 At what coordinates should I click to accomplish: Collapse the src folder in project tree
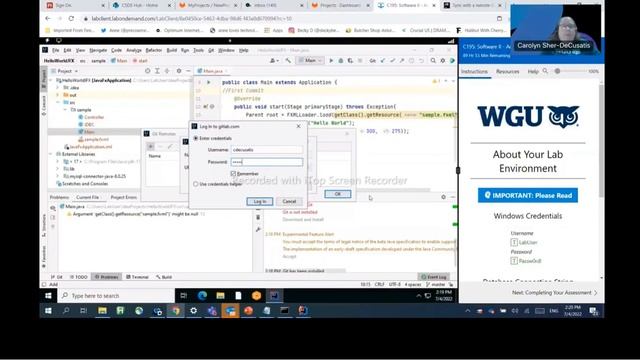tap(58, 102)
